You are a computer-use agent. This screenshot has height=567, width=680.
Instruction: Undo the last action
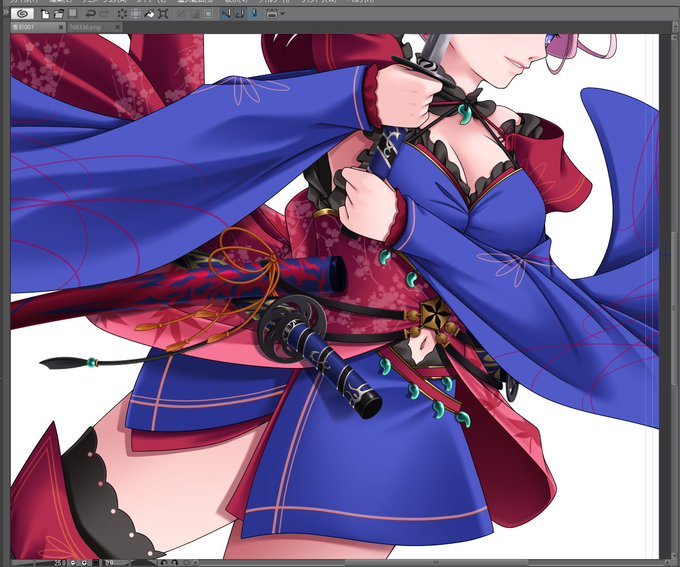pyautogui.click(x=90, y=14)
